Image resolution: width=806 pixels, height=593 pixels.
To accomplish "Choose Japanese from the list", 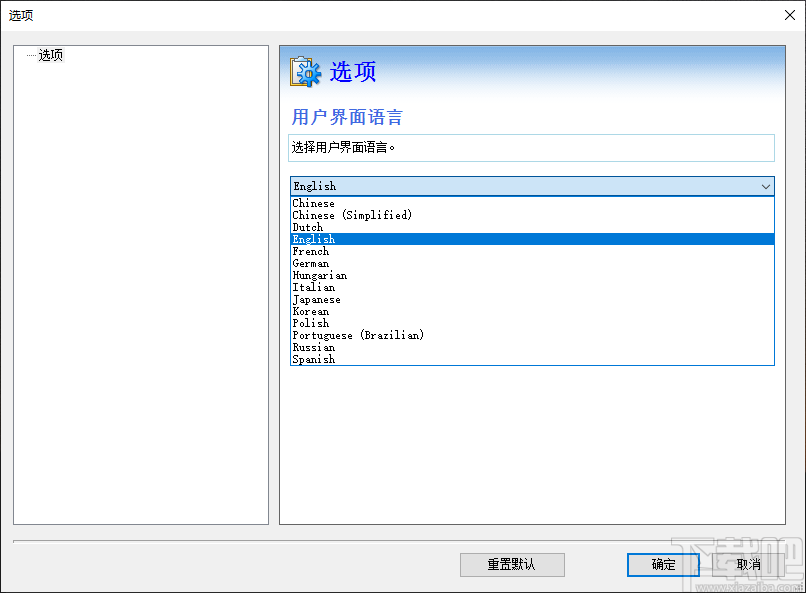I will point(532,299).
